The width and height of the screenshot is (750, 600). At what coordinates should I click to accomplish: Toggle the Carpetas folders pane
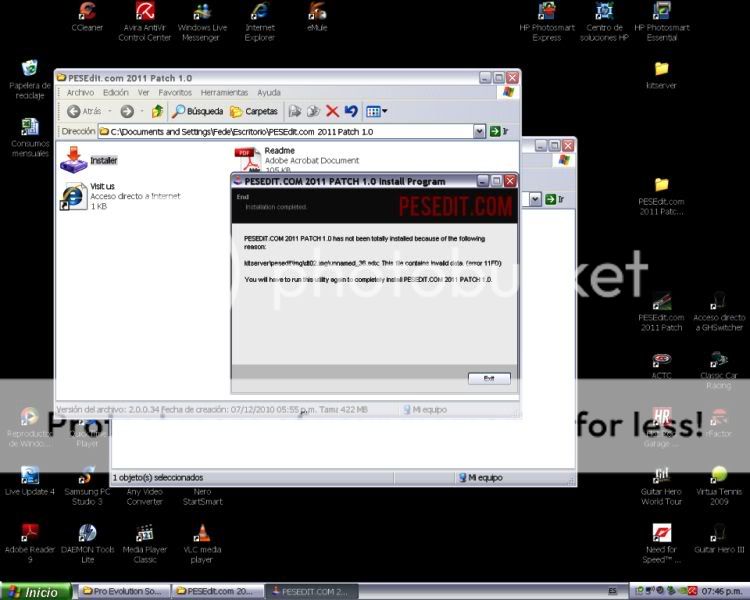click(254, 111)
